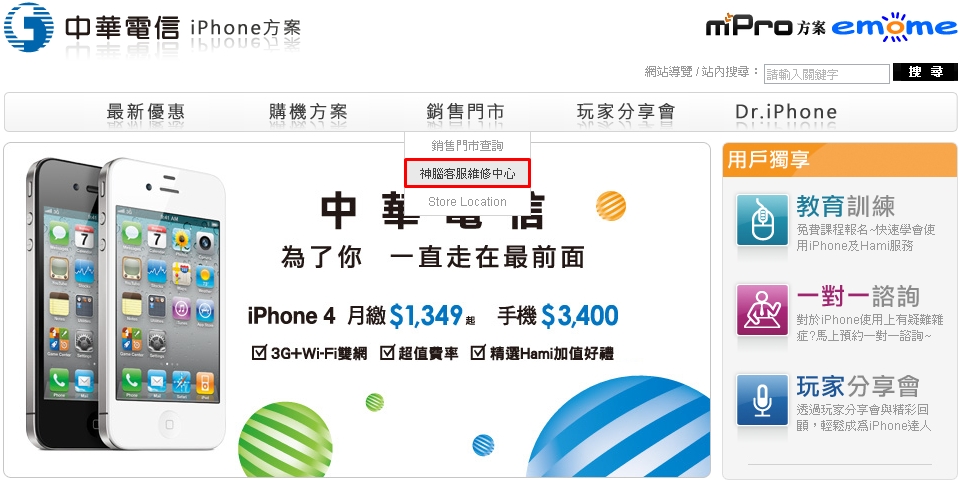The width and height of the screenshot is (961, 480).
Task: Click the white iPhone 4 image
Action: 164,304
